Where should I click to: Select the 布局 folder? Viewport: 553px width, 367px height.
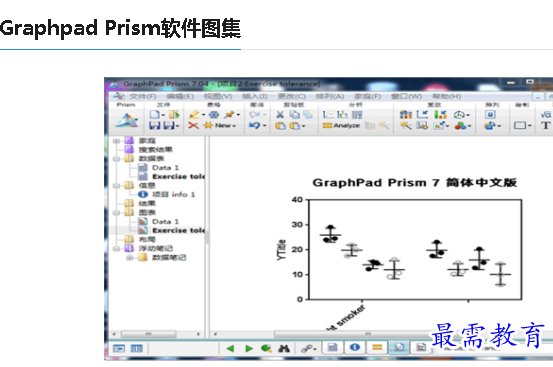click(147, 239)
